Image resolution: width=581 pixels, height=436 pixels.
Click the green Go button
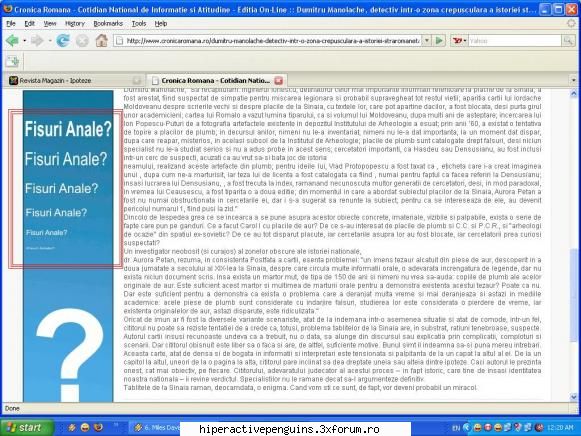tap(439, 40)
